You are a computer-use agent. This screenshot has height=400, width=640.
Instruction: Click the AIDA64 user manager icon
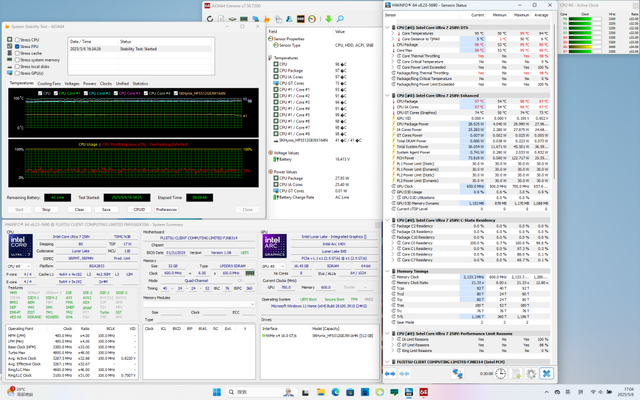289,19
